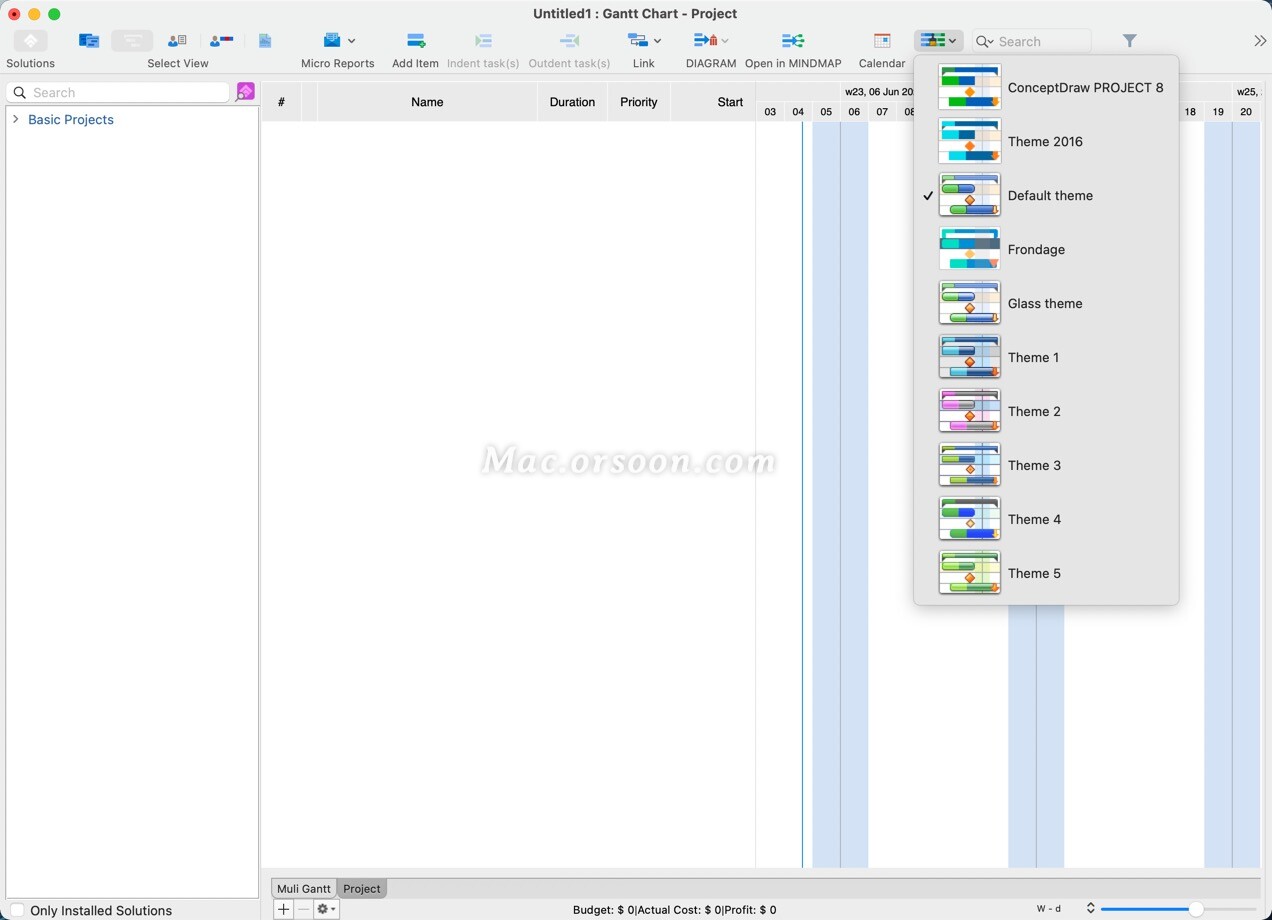Open the Solutions panel button

click(30, 41)
